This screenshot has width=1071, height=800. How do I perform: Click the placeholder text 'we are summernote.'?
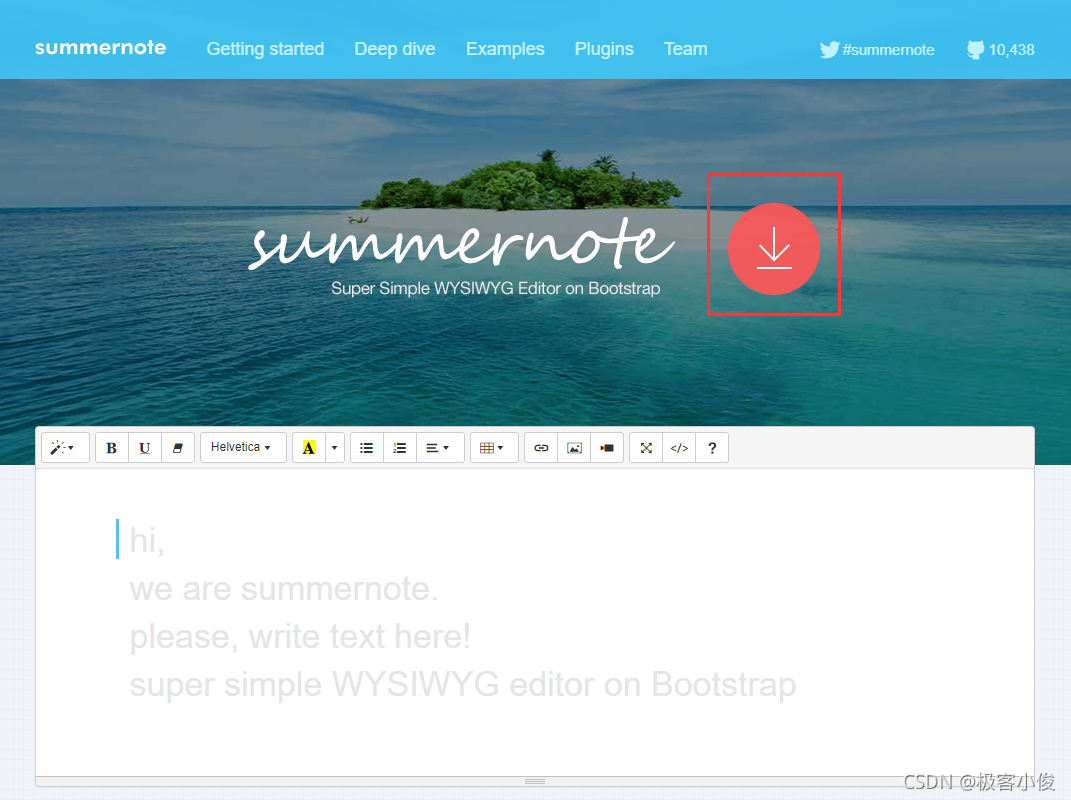point(284,589)
